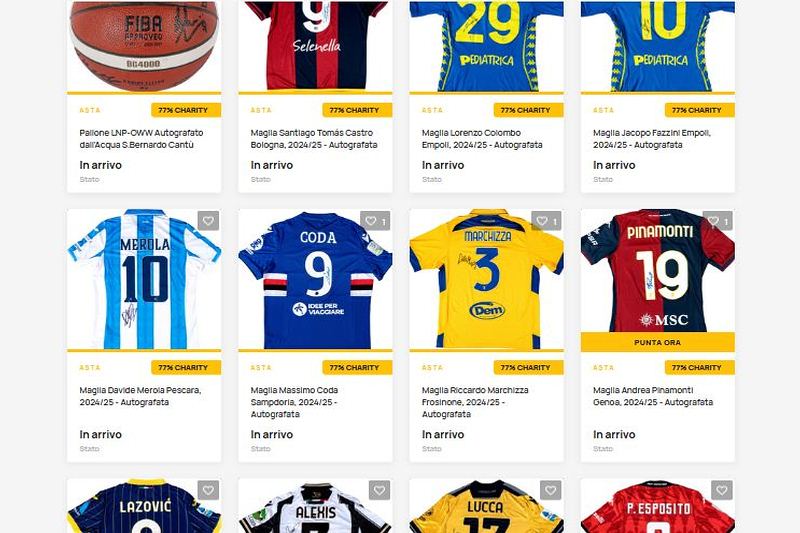Click the FIBA basketball product image
Screen dimensions: 800x533
[144, 46]
